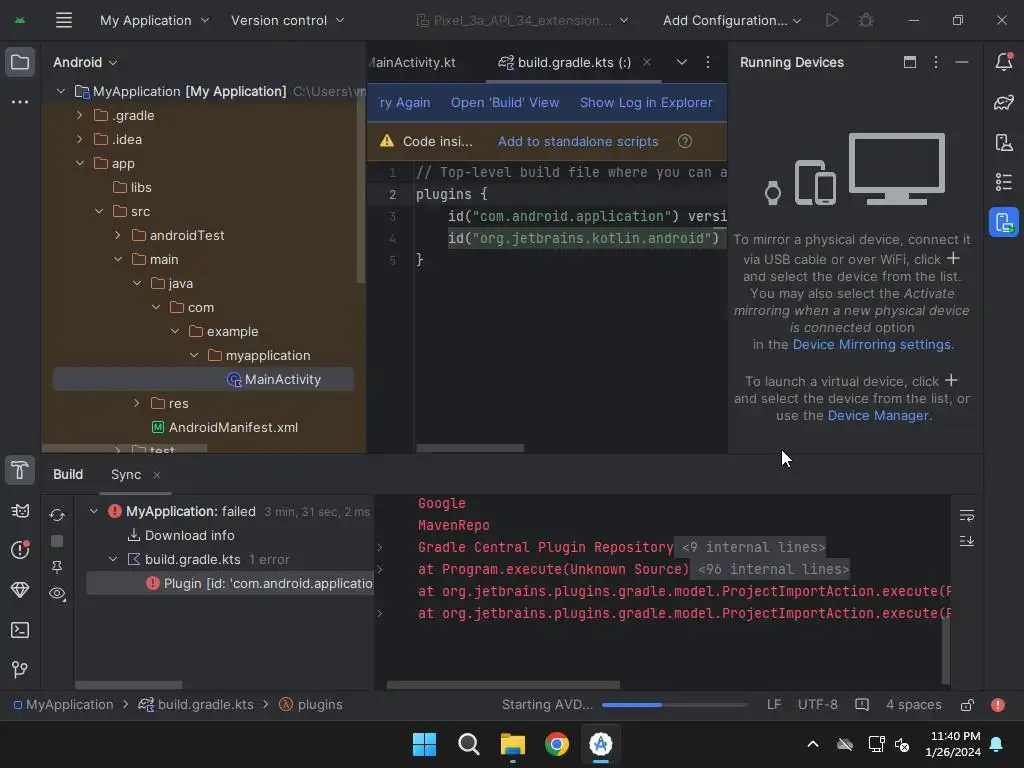The width and height of the screenshot is (1024, 768).
Task: Close the Sync tab
Action: 157,475
